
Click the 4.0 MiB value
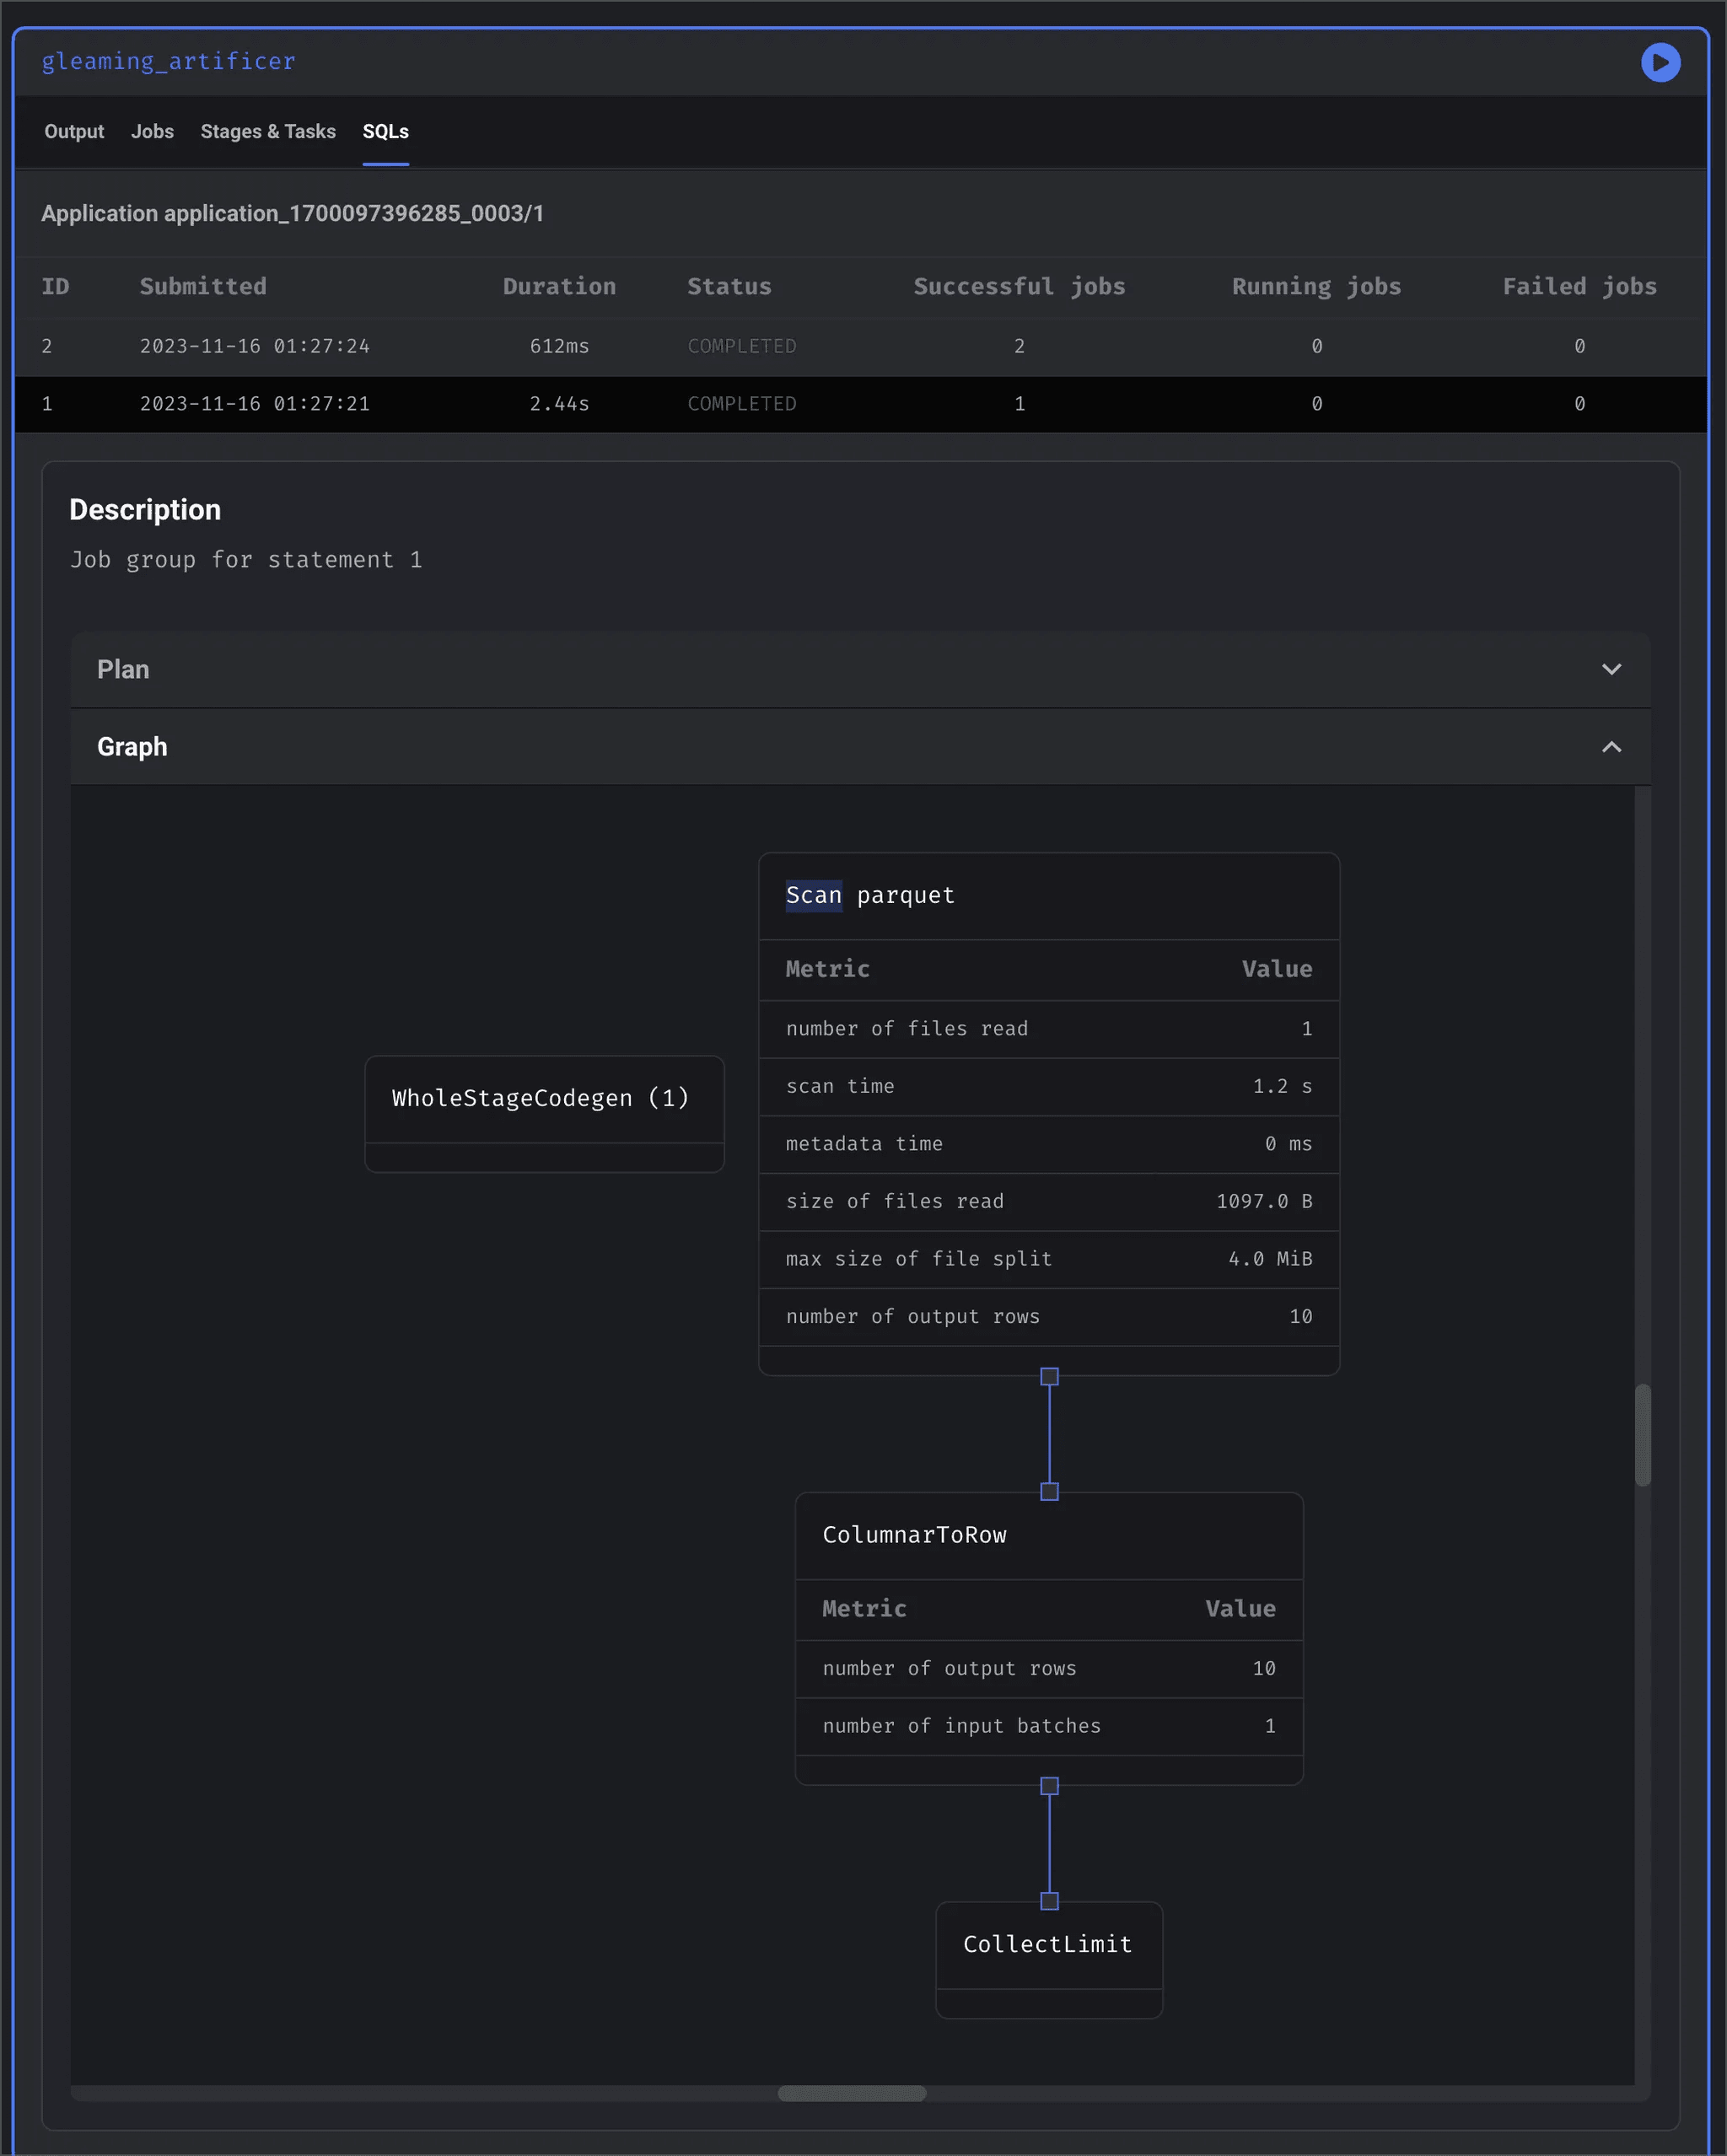[1270, 1259]
